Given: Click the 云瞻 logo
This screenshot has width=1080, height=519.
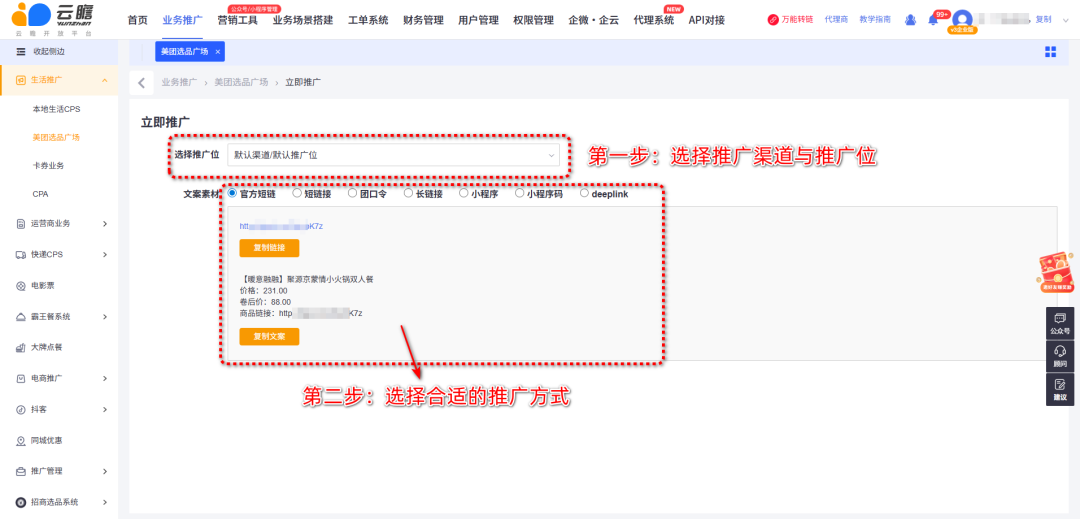Looking at the screenshot, I should (54, 19).
